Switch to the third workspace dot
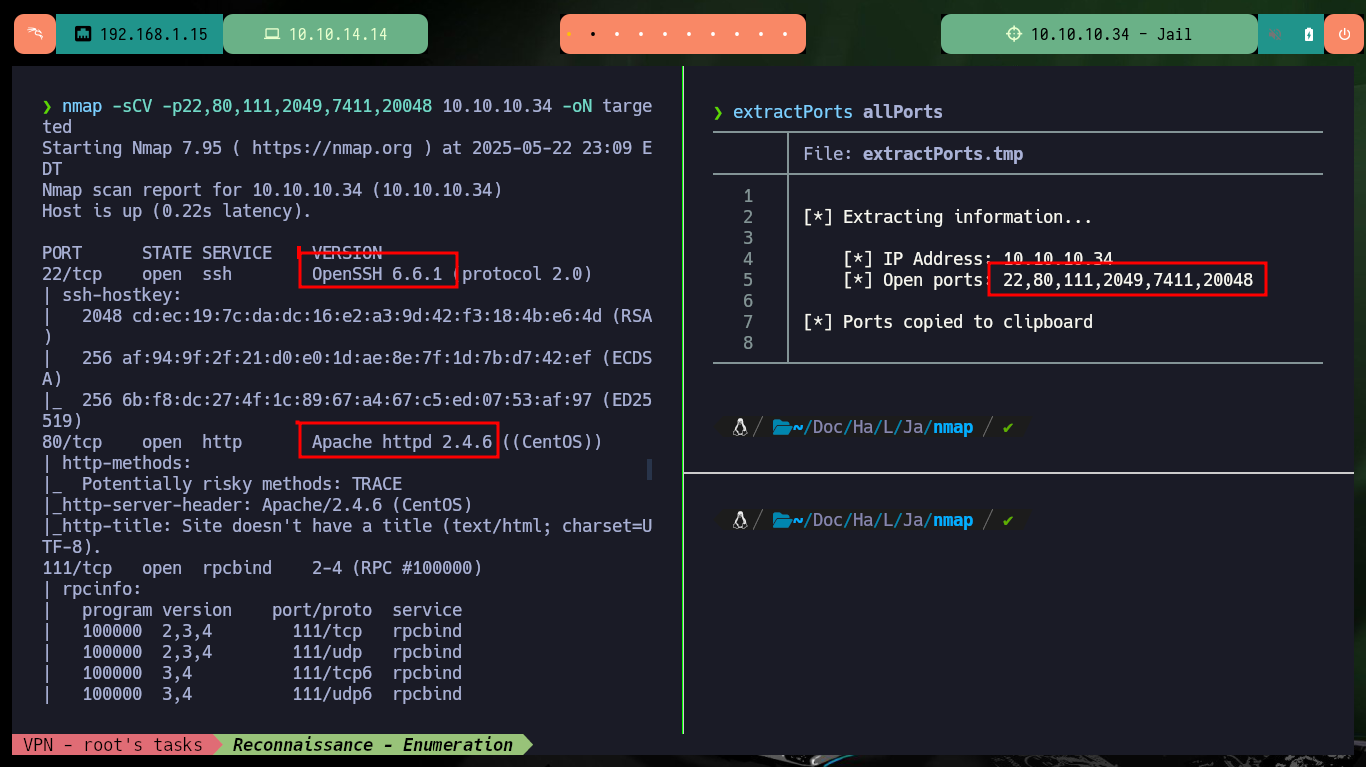The image size is (1366, 767). coord(617,34)
